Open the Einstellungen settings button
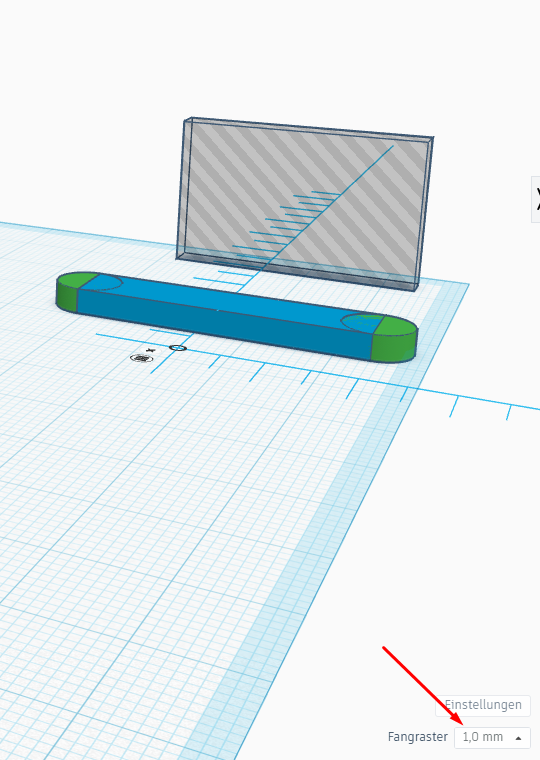The width and height of the screenshot is (540, 760). click(x=483, y=705)
